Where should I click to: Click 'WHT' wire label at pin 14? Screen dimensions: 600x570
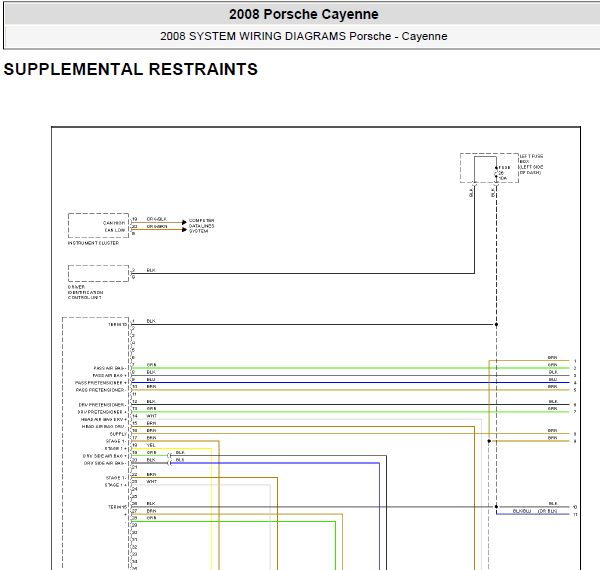click(x=152, y=416)
